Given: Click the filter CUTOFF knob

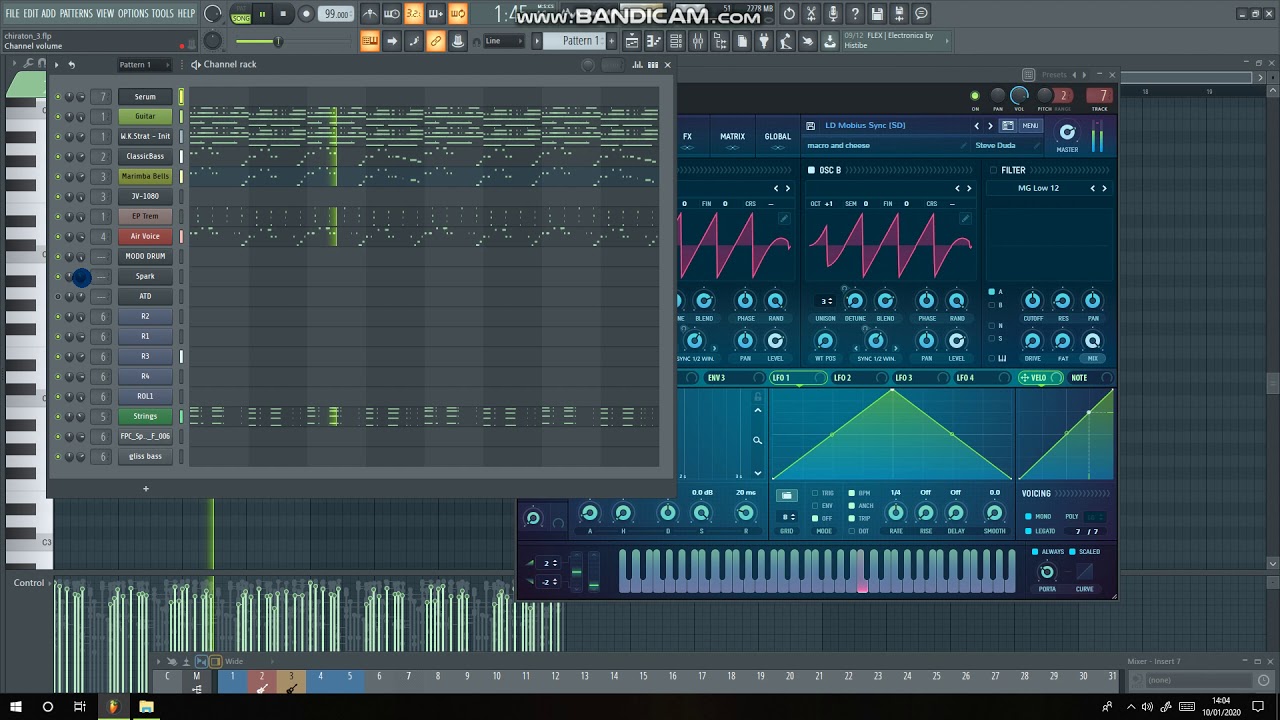Looking at the screenshot, I should pos(1033,300).
